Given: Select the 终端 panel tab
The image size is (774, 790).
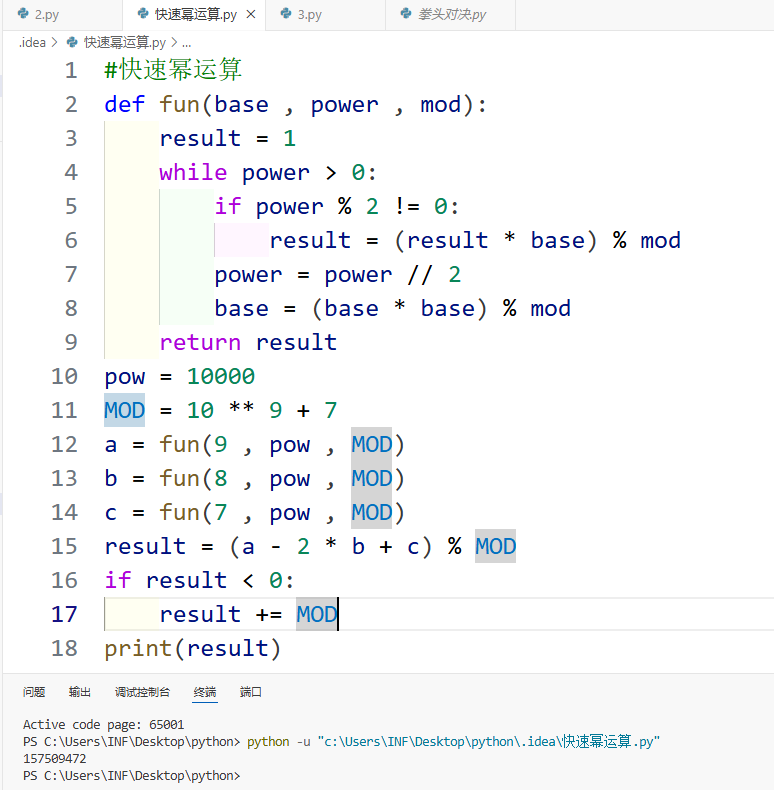Looking at the screenshot, I should (x=205, y=692).
